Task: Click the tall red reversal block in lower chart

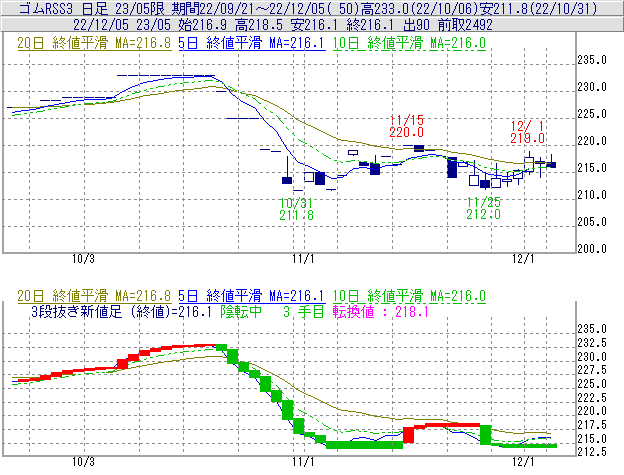Action: click(408, 435)
